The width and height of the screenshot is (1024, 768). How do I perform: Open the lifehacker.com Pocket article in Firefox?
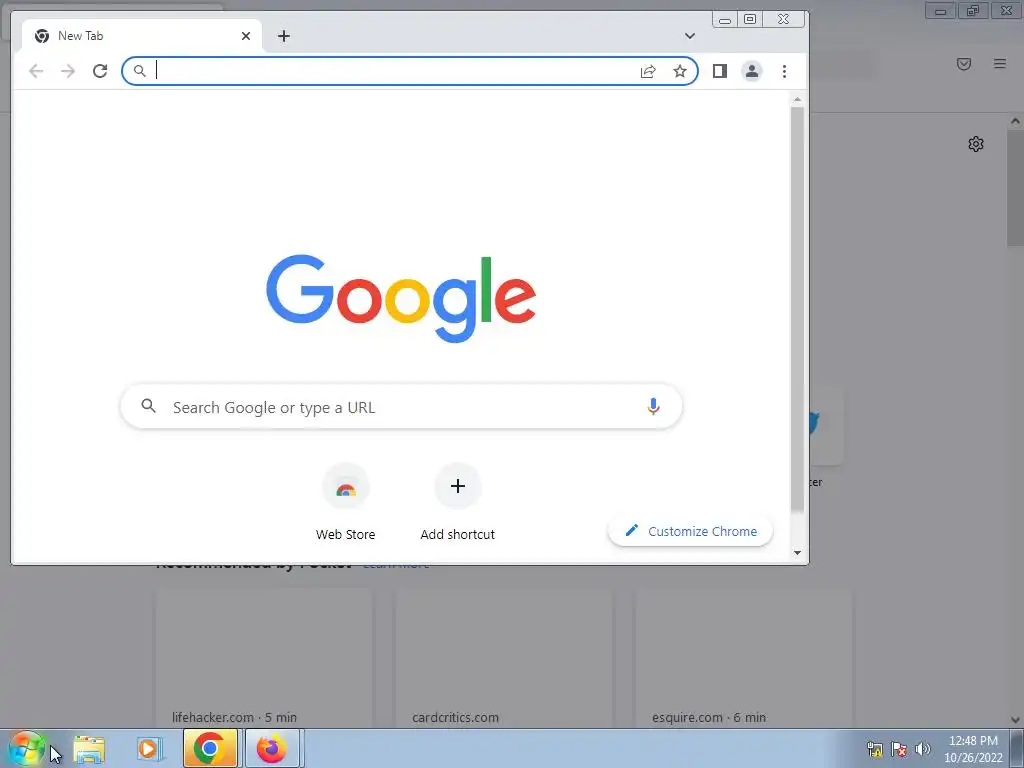click(264, 659)
